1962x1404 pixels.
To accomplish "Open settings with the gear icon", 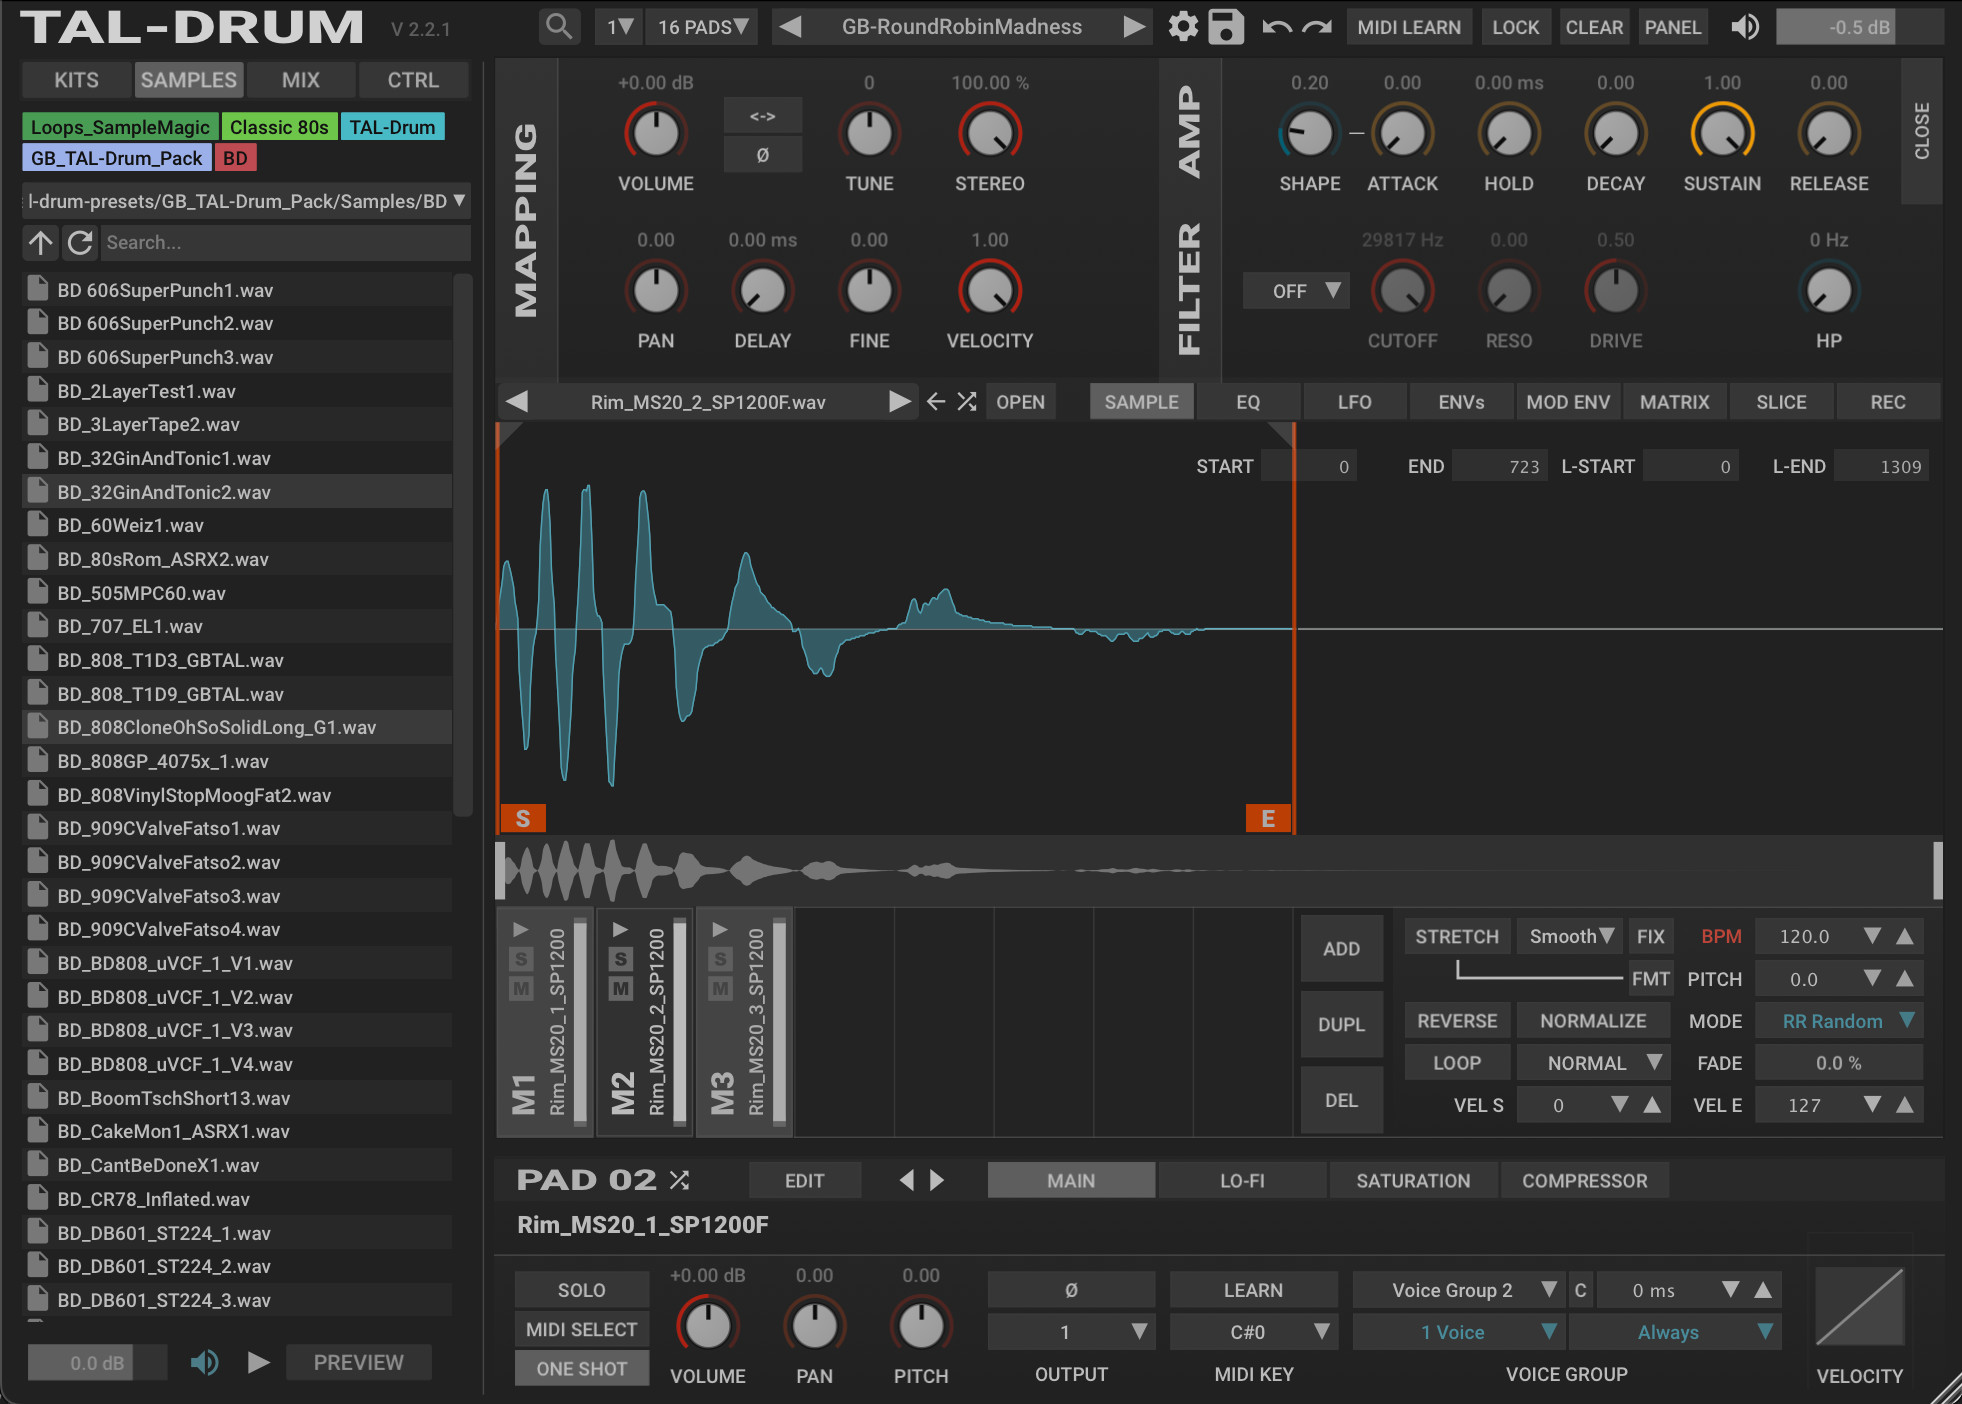I will [1183, 27].
